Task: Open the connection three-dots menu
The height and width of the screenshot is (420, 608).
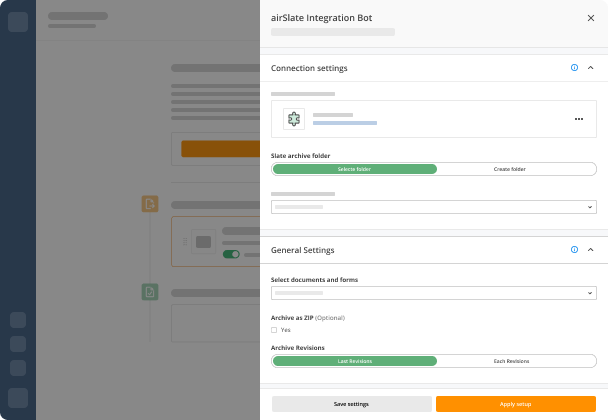Action: (x=579, y=119)
